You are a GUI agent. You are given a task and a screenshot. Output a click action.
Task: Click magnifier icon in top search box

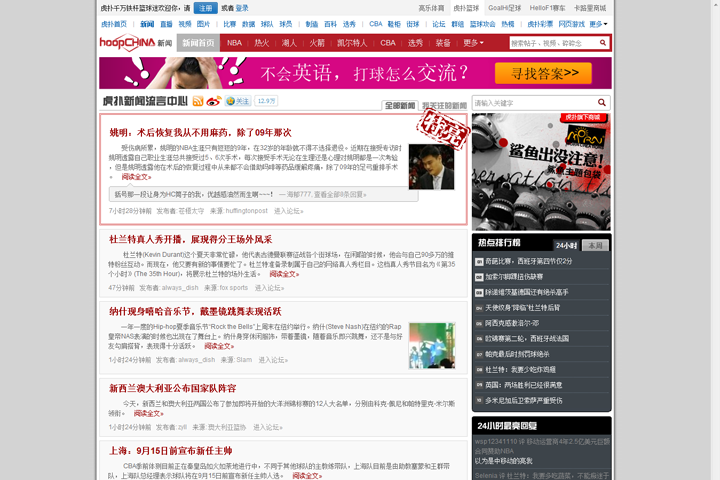601,43
